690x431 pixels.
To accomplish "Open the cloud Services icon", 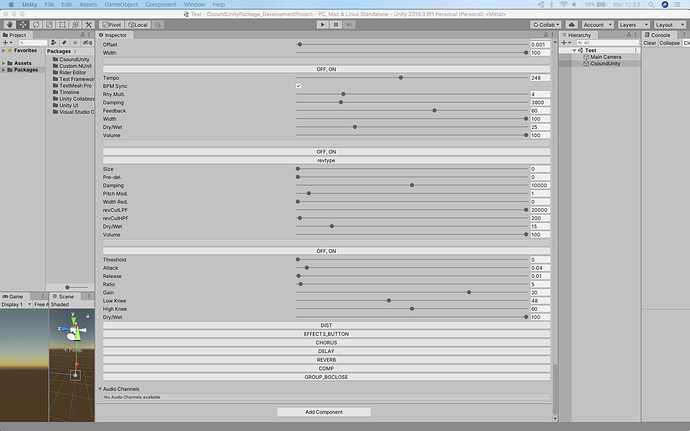I will click(x=572, y=25).
